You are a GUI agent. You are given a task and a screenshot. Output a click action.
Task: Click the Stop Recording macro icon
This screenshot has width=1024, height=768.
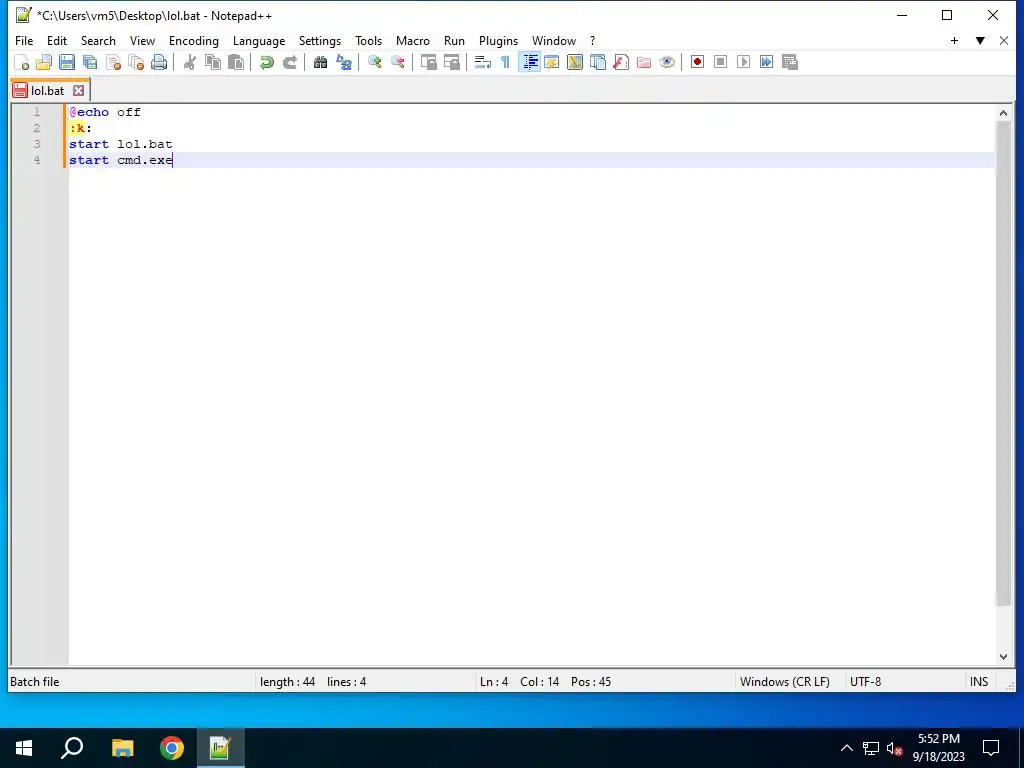point(720,62)
